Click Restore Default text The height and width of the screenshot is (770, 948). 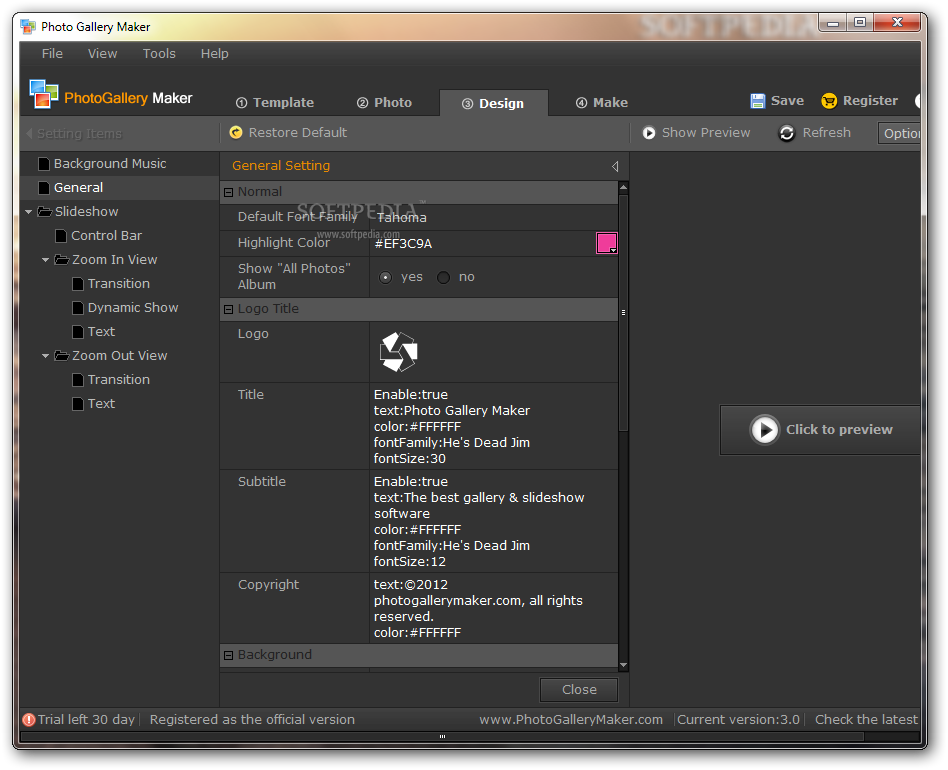(x=297, y=132)
